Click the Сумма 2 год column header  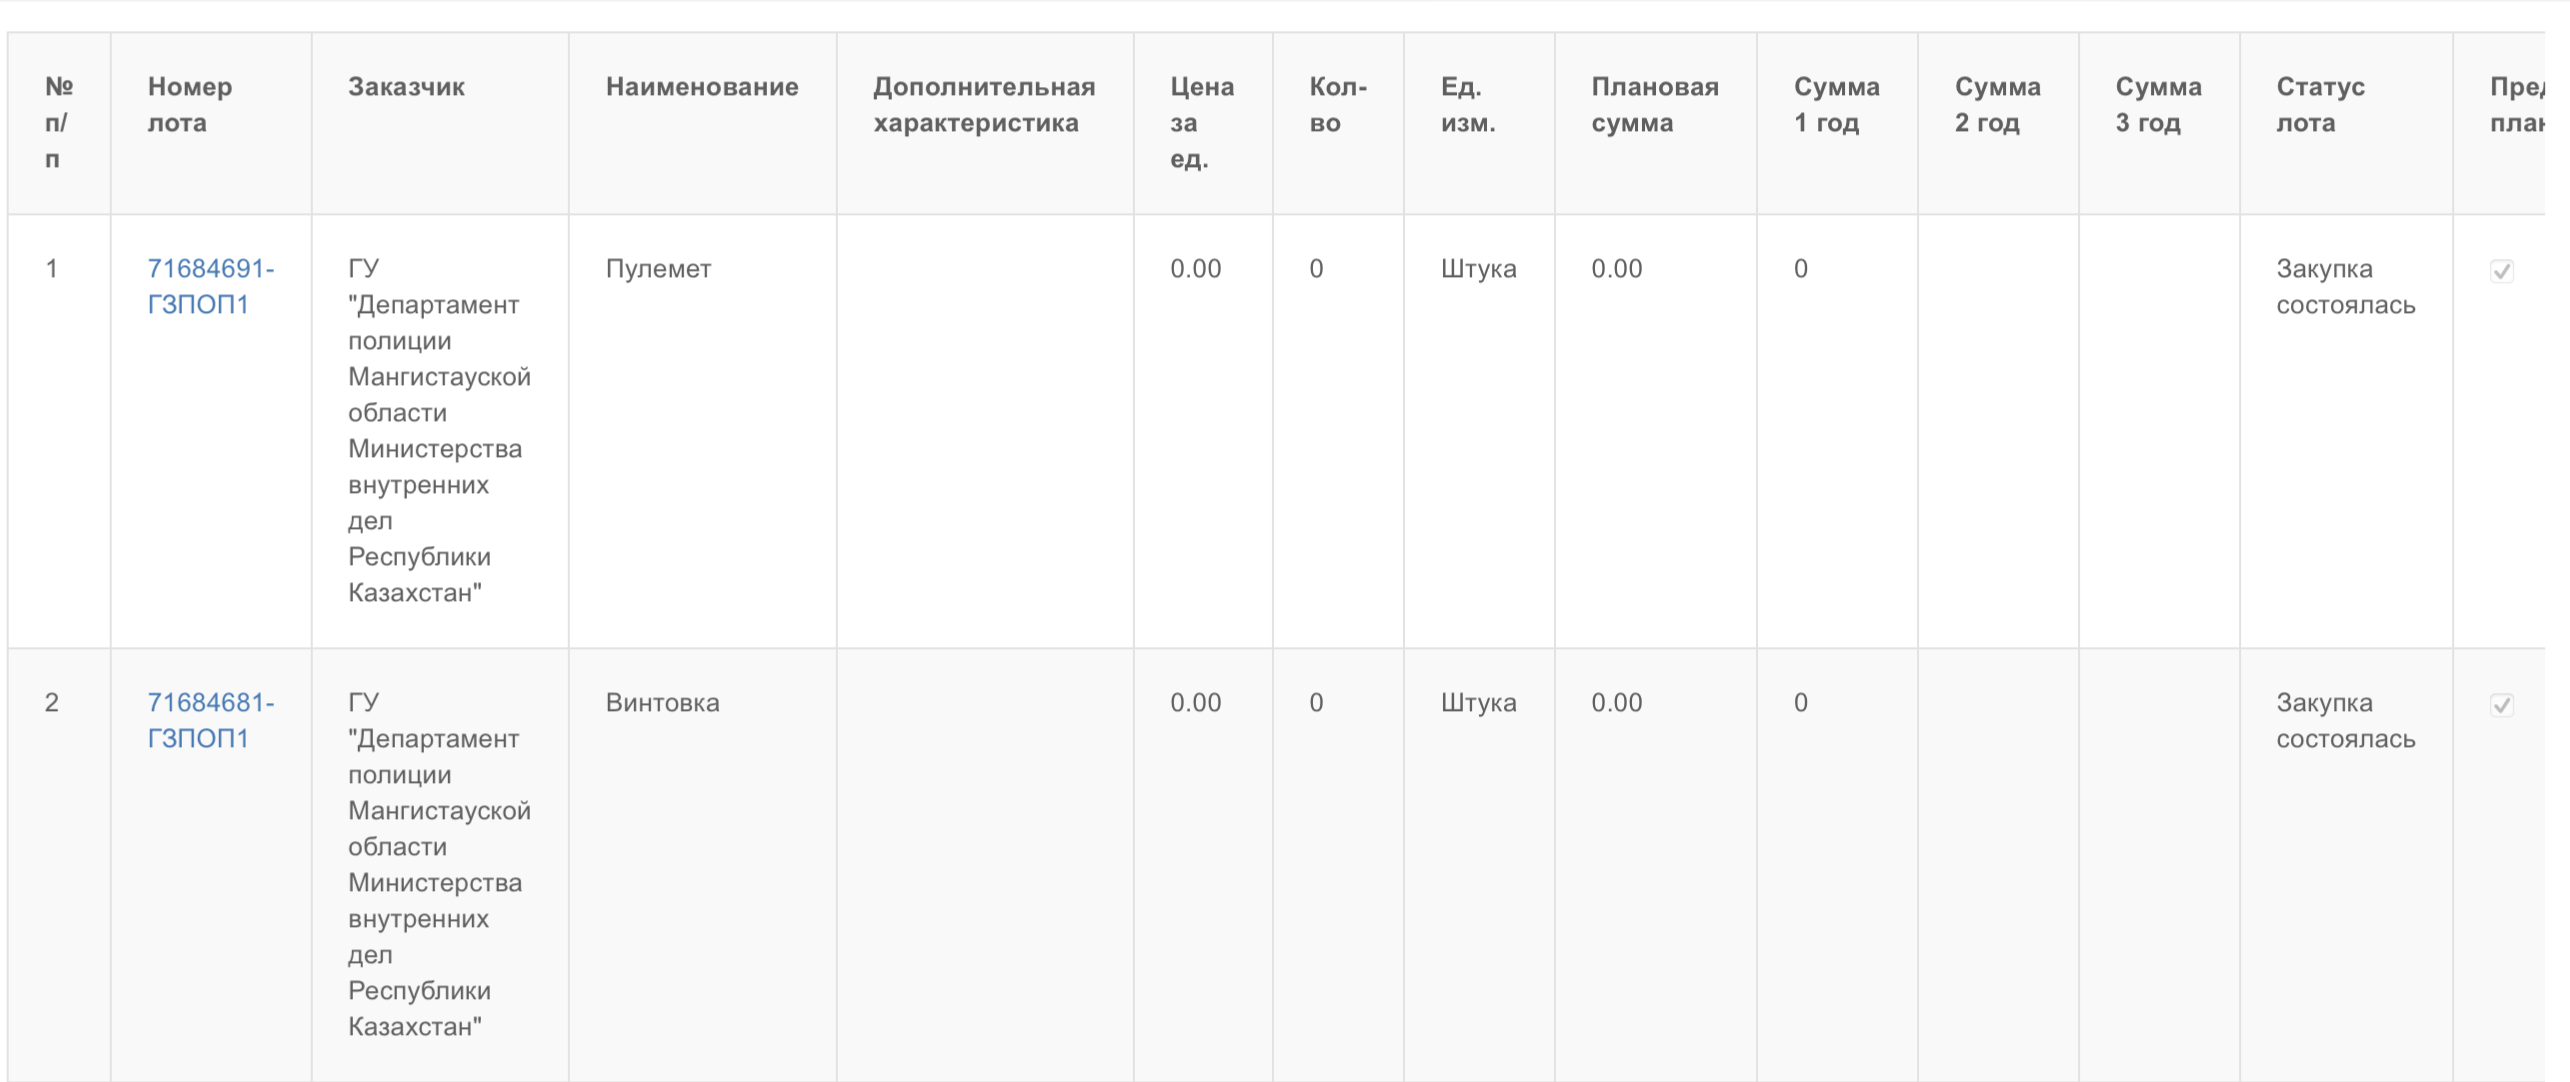pyautogui.click(x=1997, y=105)
